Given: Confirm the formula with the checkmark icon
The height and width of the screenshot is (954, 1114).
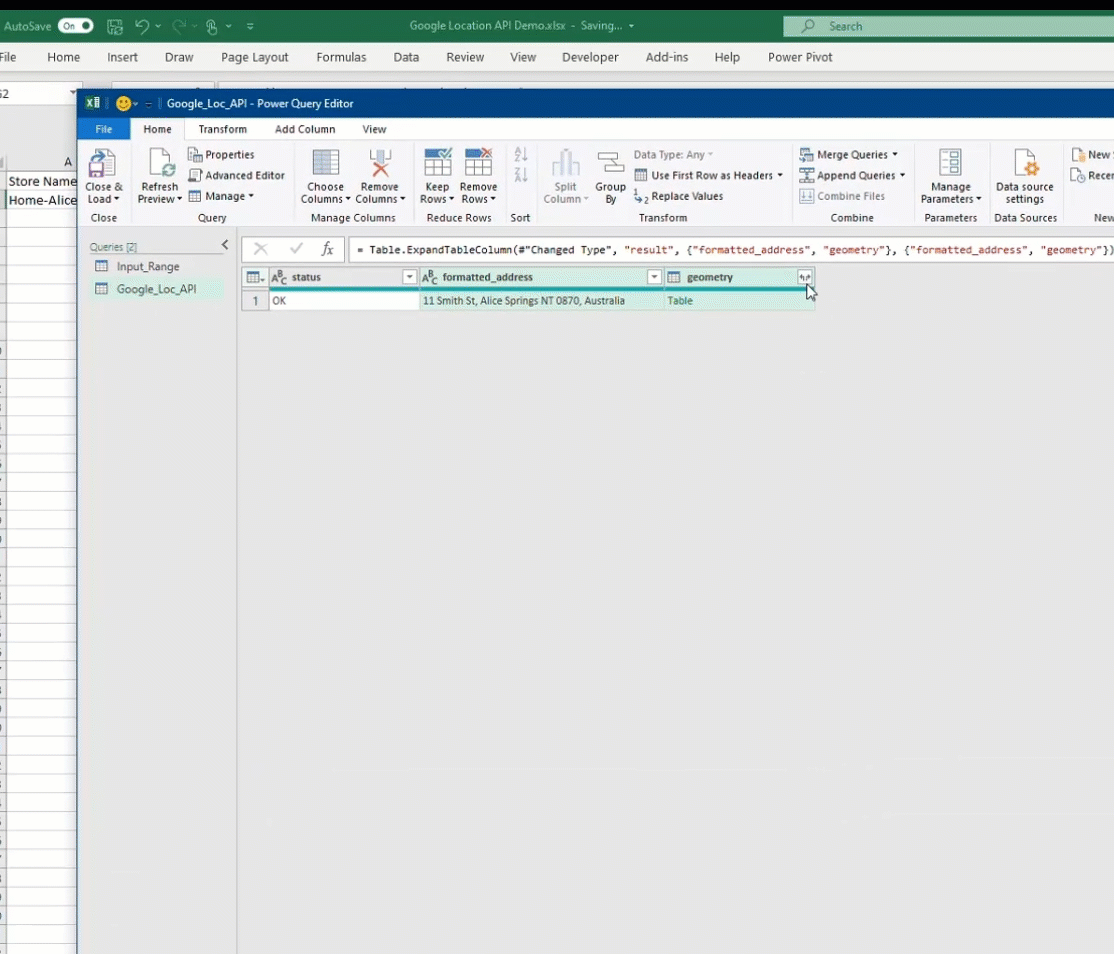Looking at the screenshot, I should 296,249.
